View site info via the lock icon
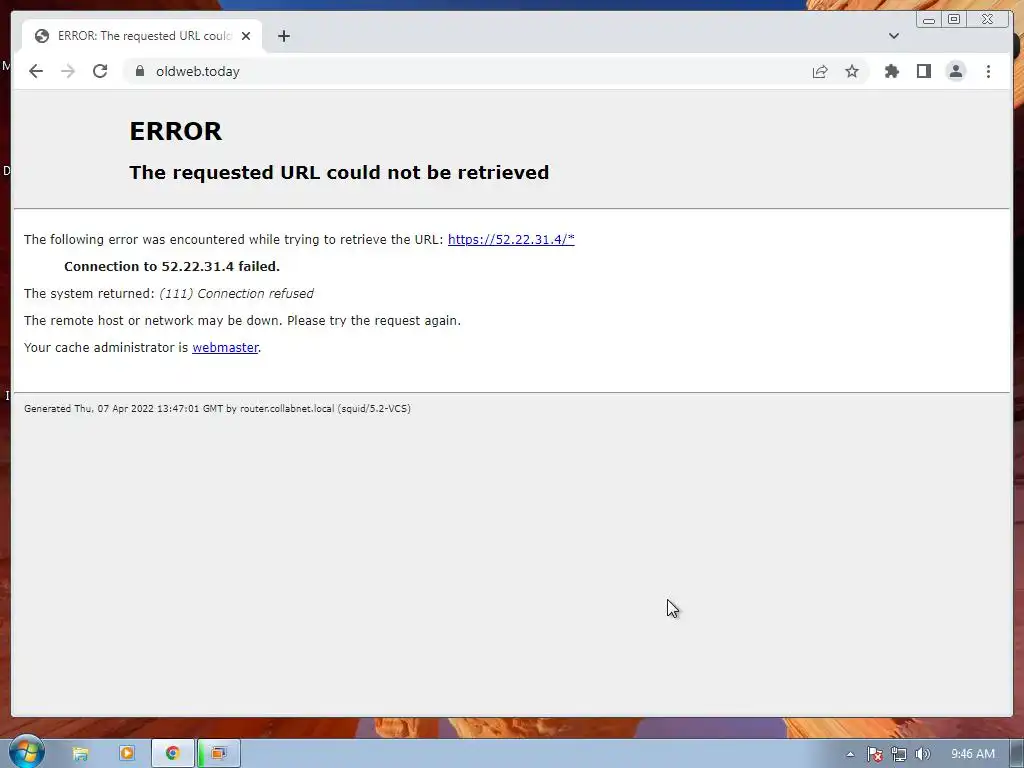 pos(139,71)
